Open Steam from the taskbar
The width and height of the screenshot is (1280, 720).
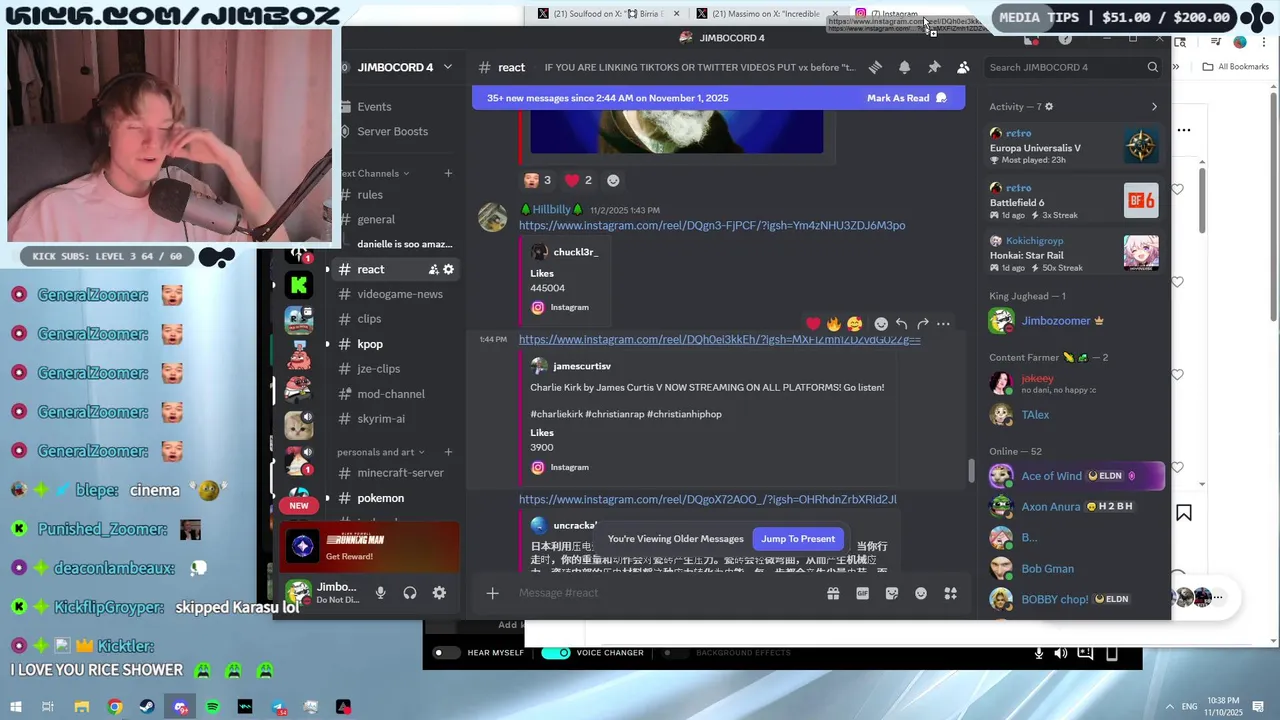coord(147,707)
